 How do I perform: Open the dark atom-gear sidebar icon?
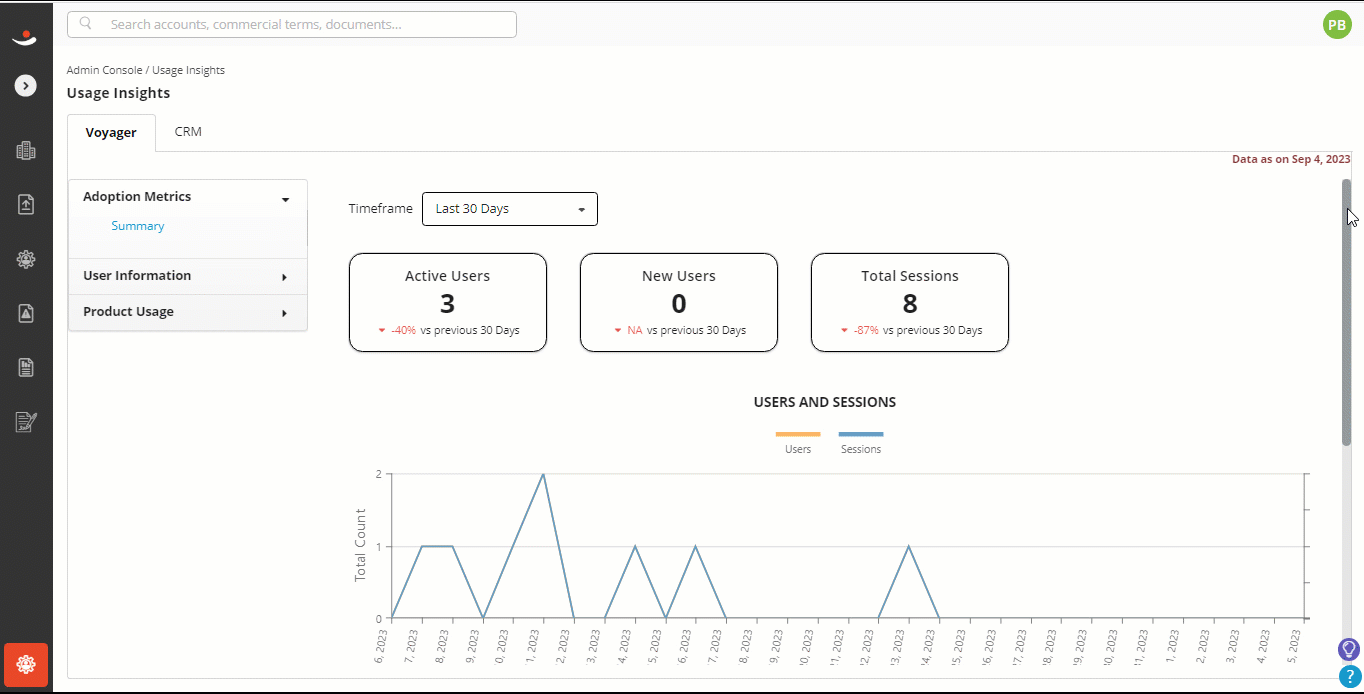coord(26,259)
